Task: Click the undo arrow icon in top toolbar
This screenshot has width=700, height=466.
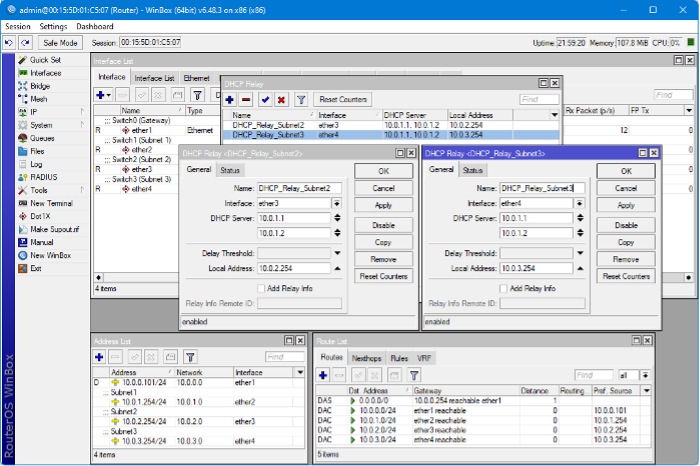Action: [9, 43]
